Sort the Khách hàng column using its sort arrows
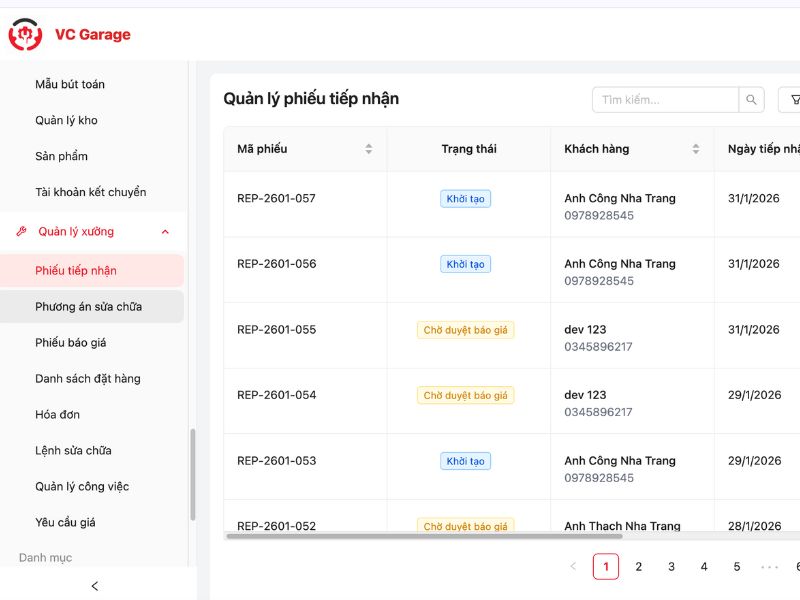800x600 pixels. tap(695, 148)
